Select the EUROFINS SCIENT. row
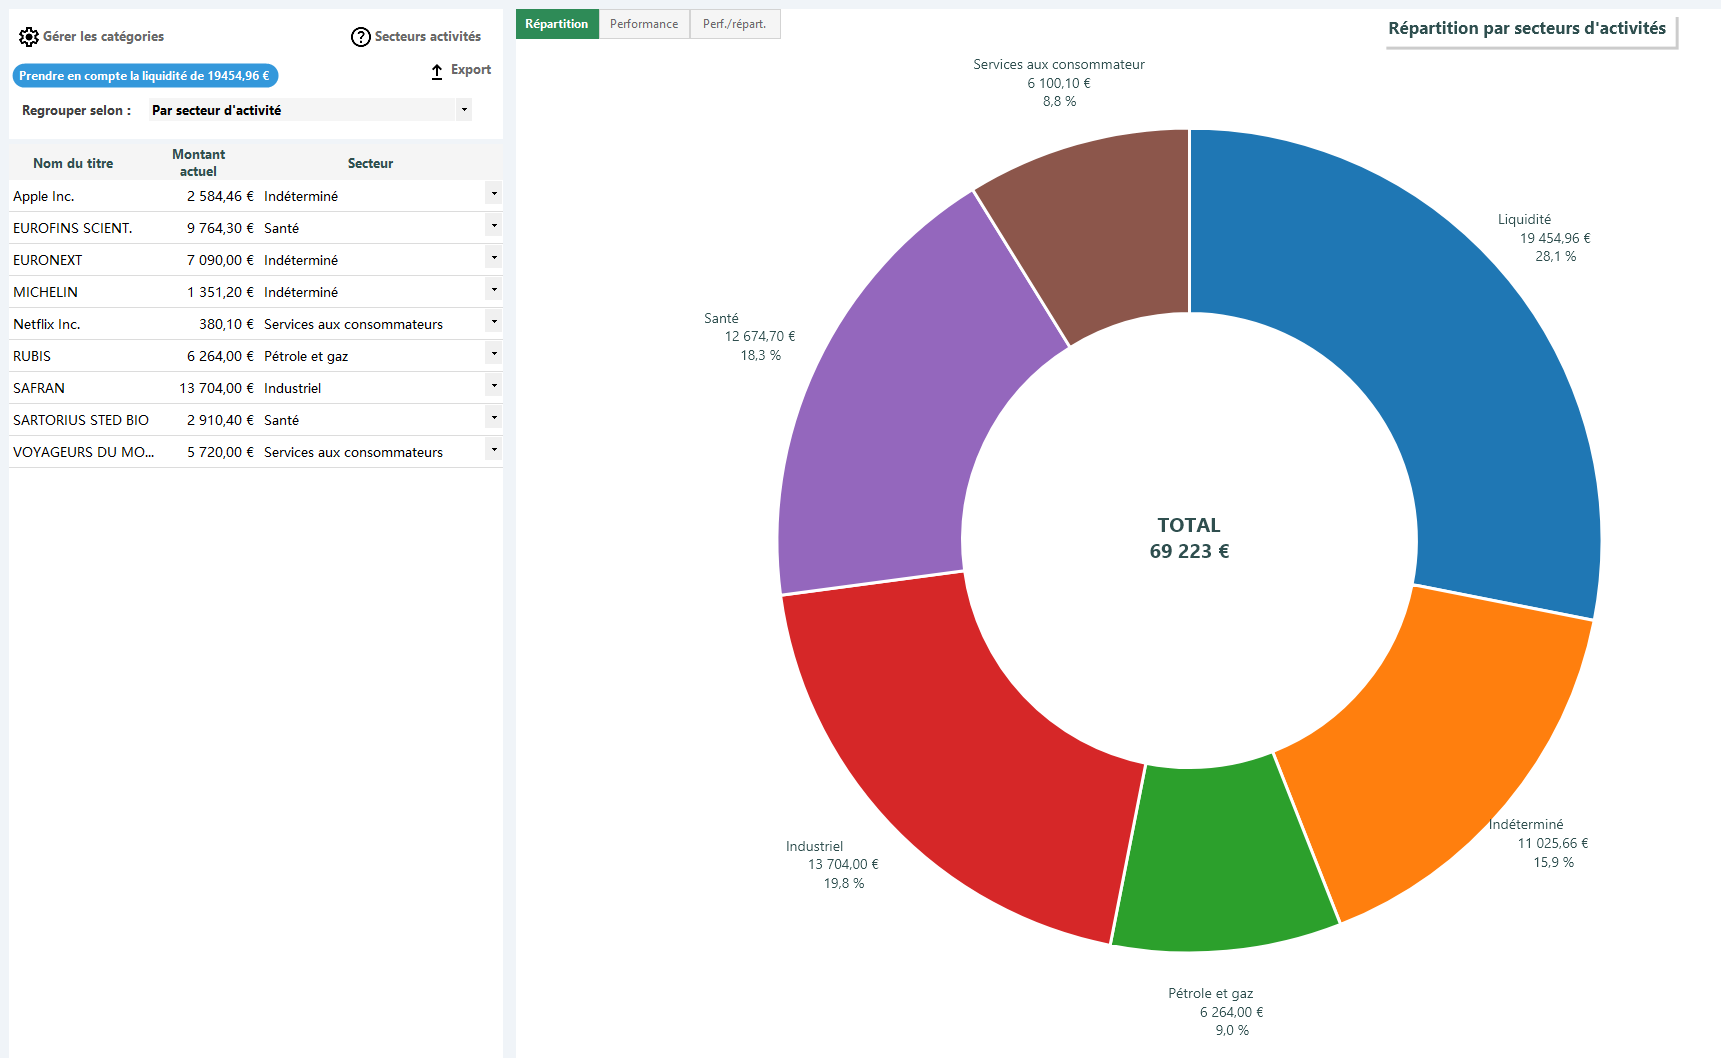The image size is (1721, 1058). [256, 228]
